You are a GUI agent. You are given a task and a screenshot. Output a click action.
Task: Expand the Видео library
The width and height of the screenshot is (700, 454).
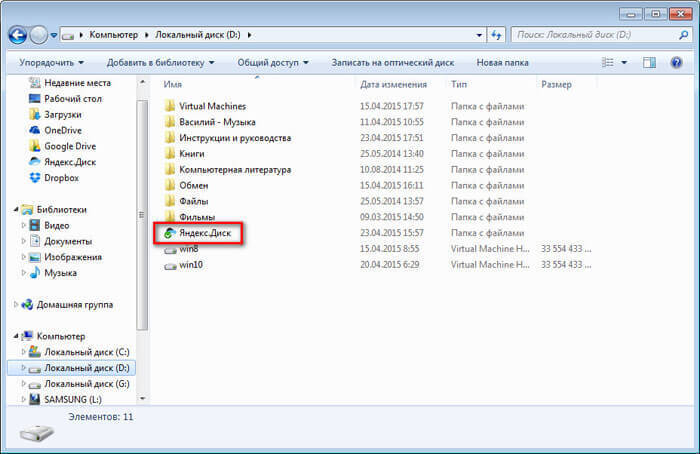[x=24, y=225]
